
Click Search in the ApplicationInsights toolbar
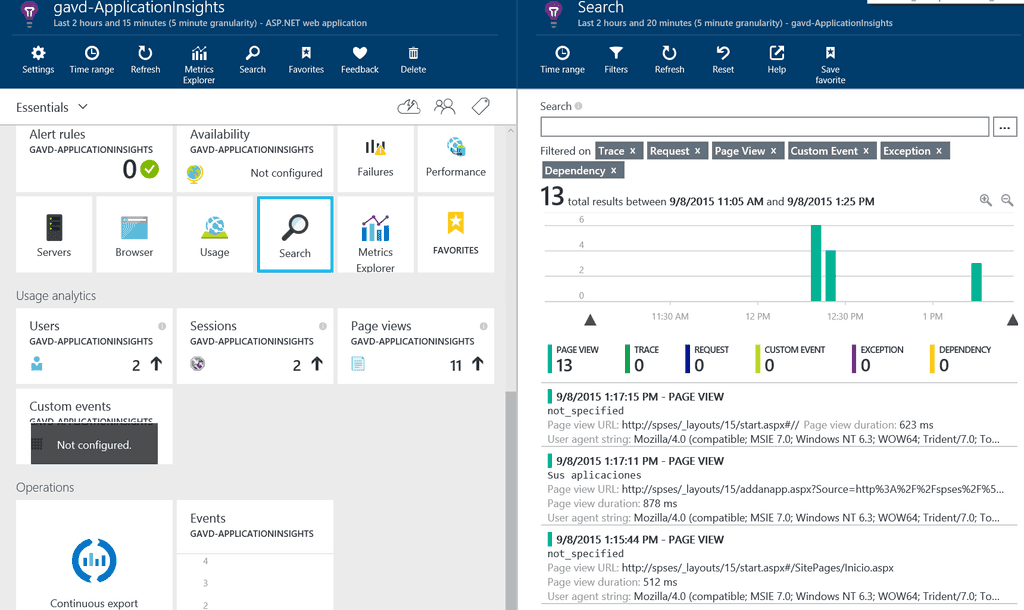252,60
